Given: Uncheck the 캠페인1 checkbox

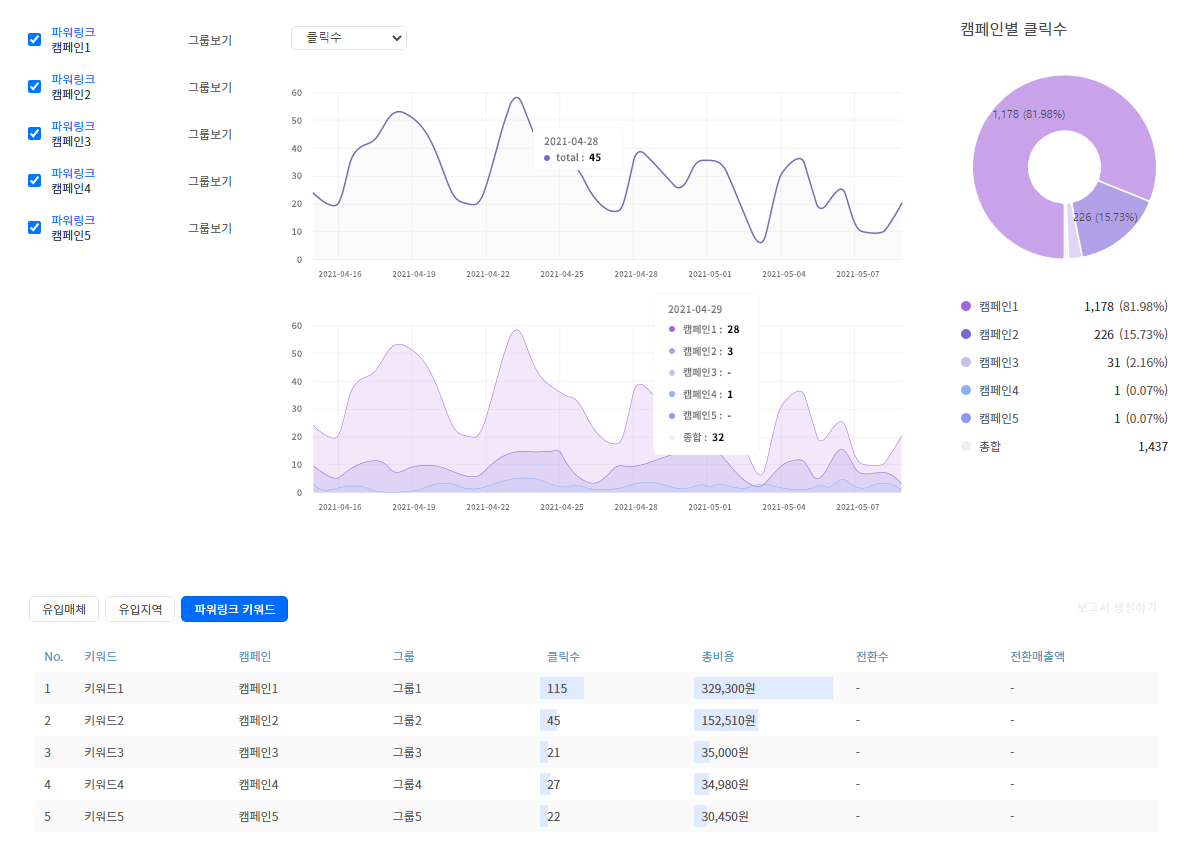Looking at the screenshot, I should (x=34, y=39).
